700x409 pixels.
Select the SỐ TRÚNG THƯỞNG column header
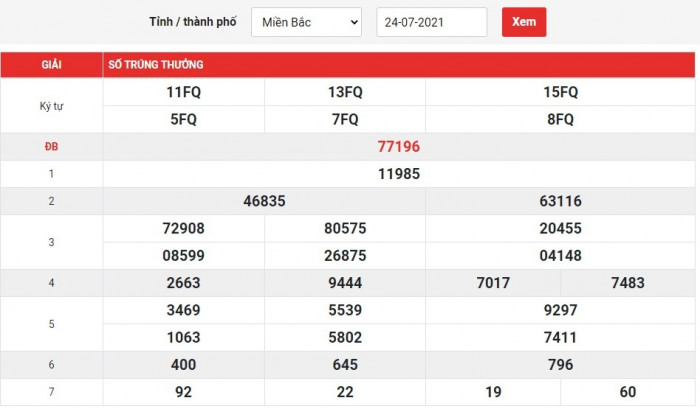click(155, 65)
